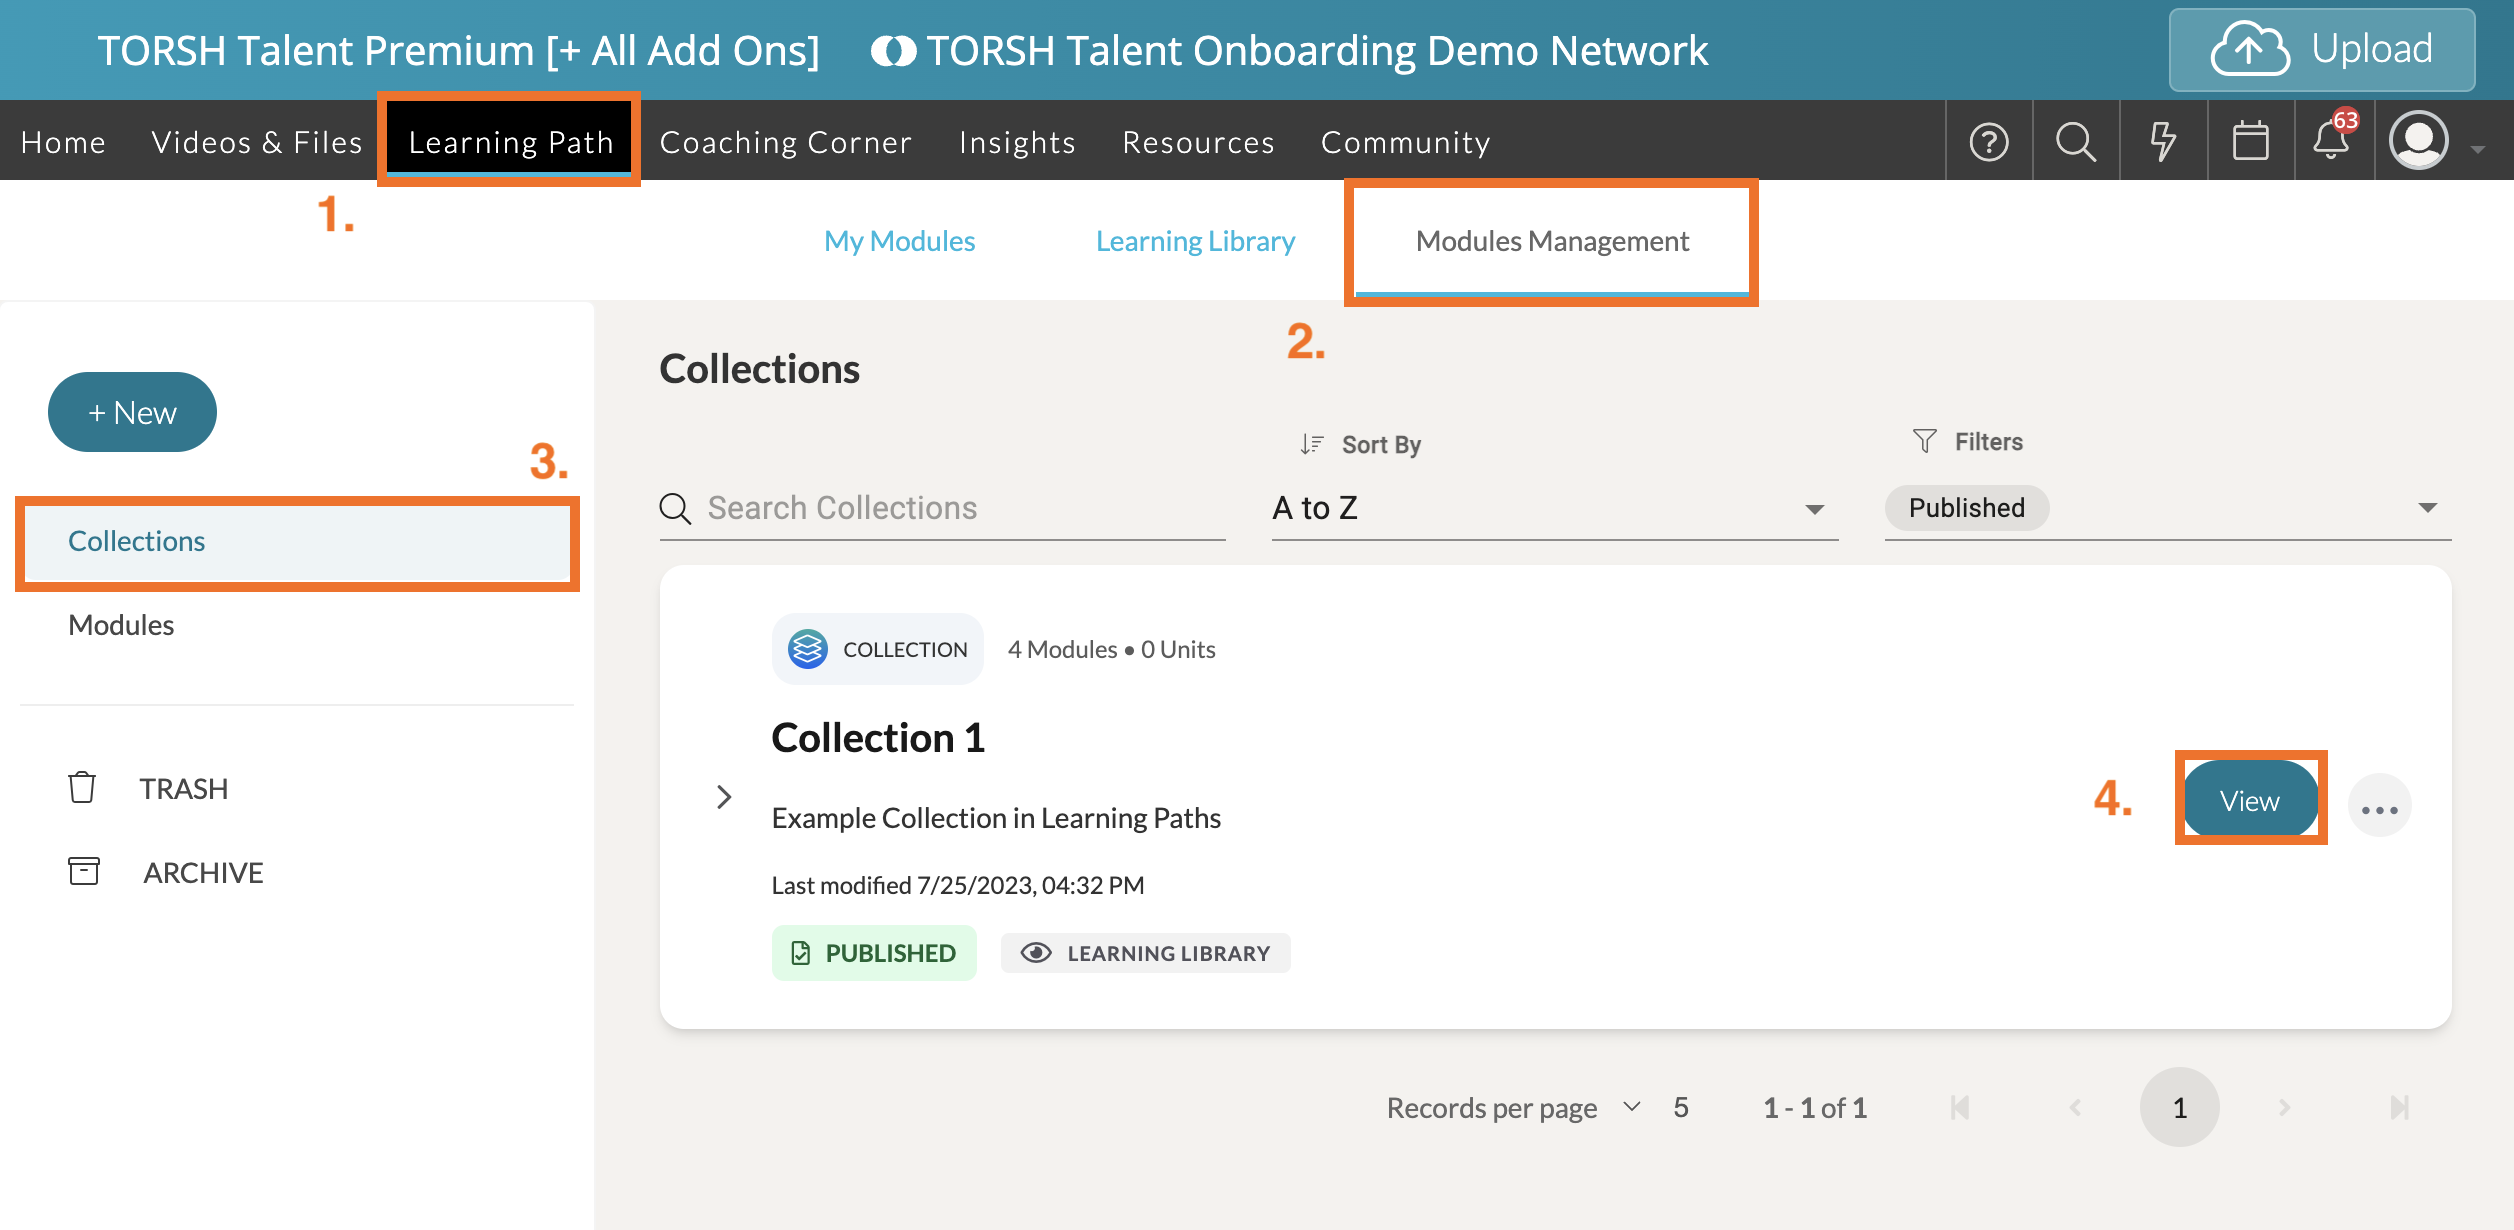Click the COLLECTION type label
Viewport: 2514px width, 1230px height.
[905, 649]
